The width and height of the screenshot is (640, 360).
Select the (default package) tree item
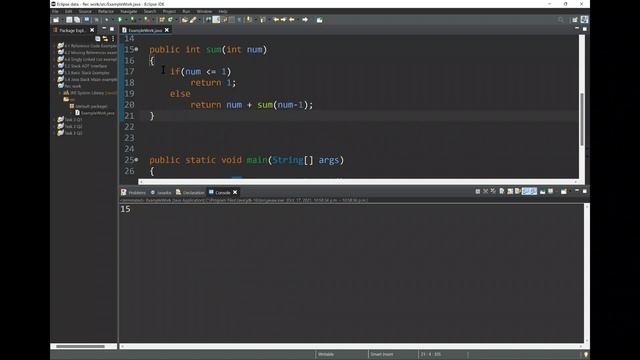[x=89, y=106]
